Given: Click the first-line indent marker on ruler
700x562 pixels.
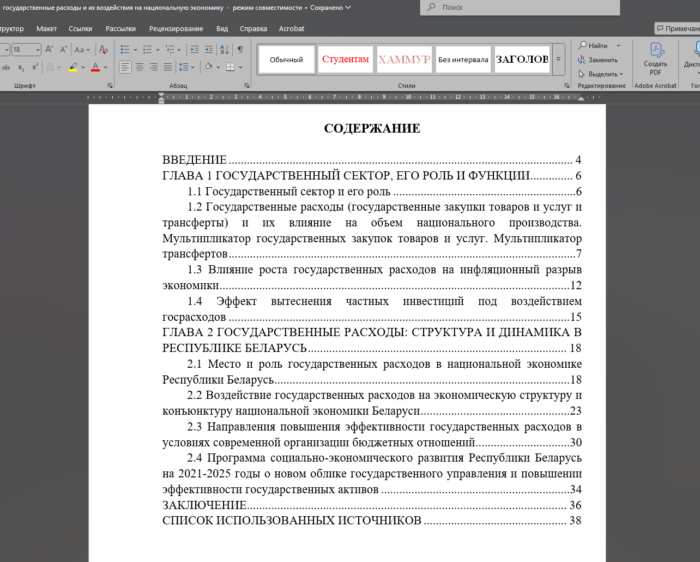Looking at the screenshot, I should point(162,95).
